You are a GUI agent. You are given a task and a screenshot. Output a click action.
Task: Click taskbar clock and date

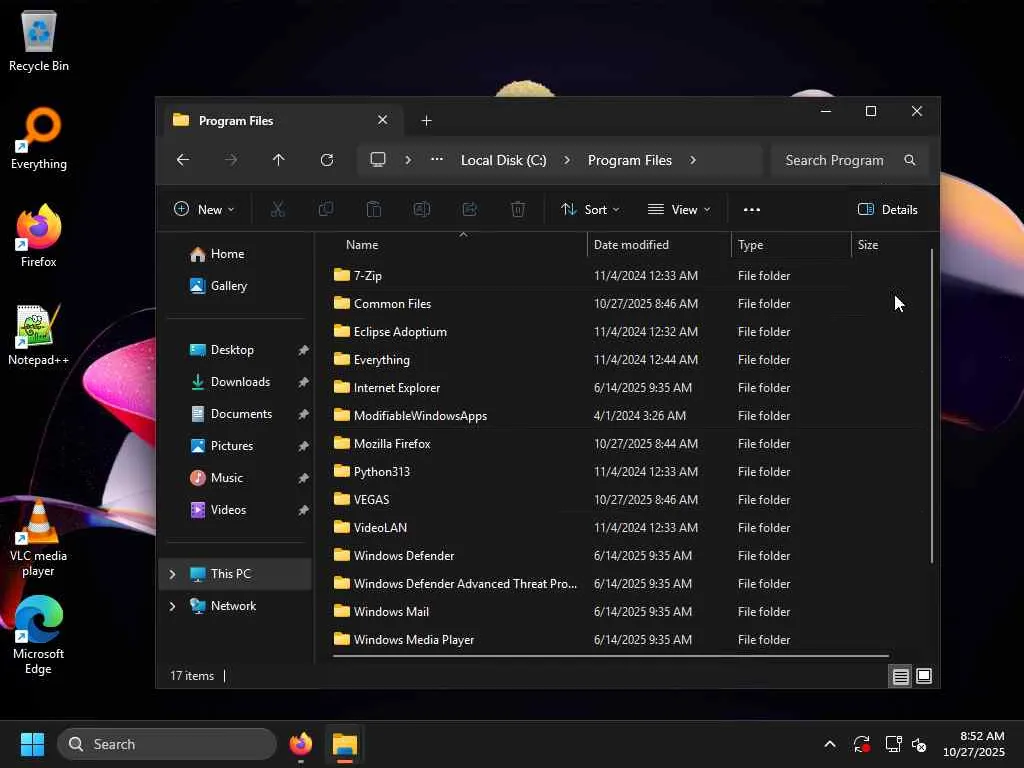973,744
